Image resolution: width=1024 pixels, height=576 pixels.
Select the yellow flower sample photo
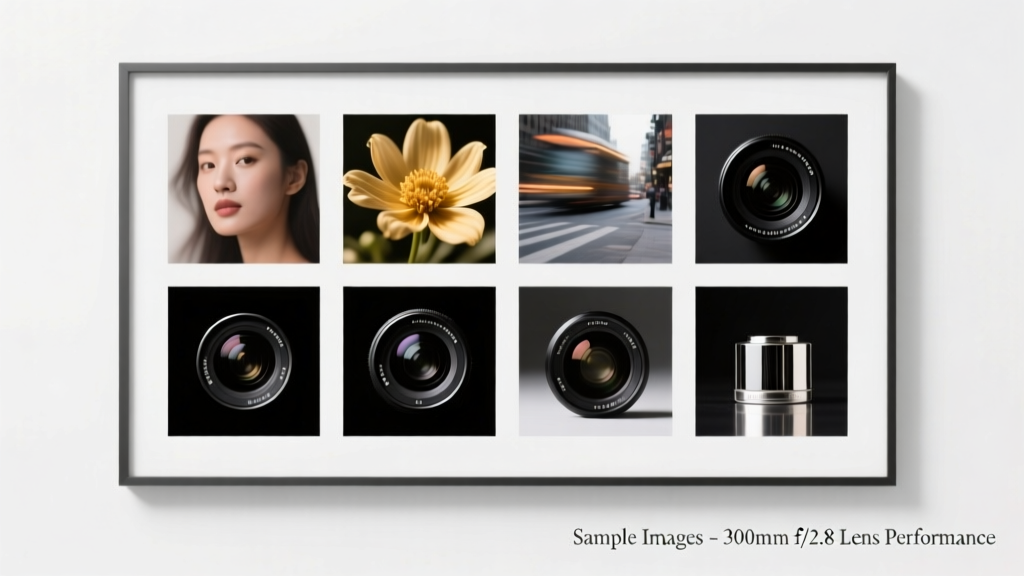click(419, 189)
